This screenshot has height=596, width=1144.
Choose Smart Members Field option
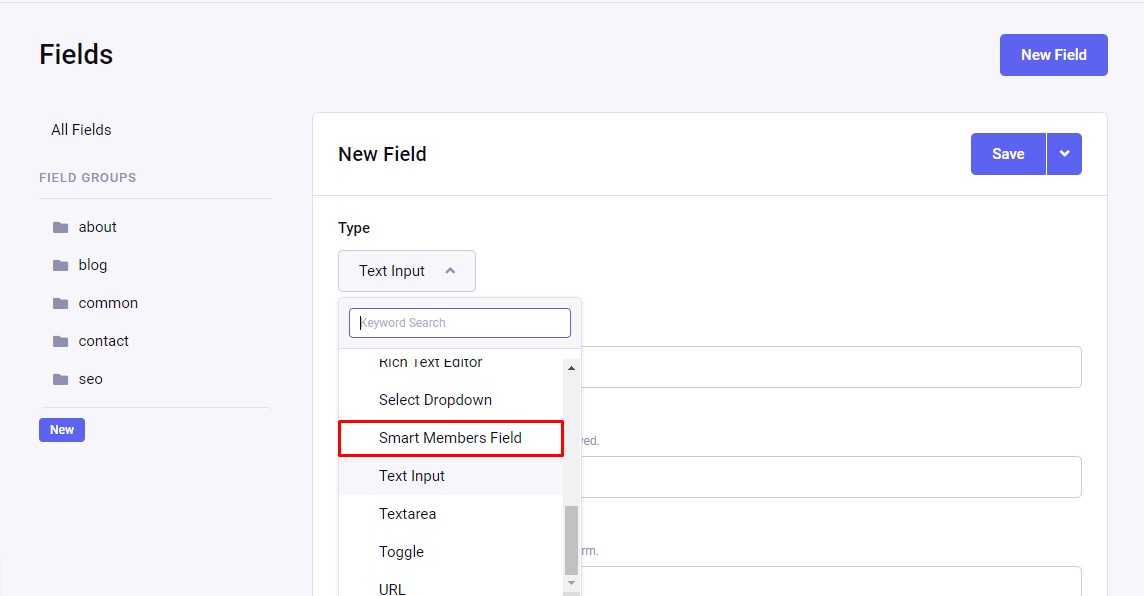pyautogui.click(x=450, y=438)
